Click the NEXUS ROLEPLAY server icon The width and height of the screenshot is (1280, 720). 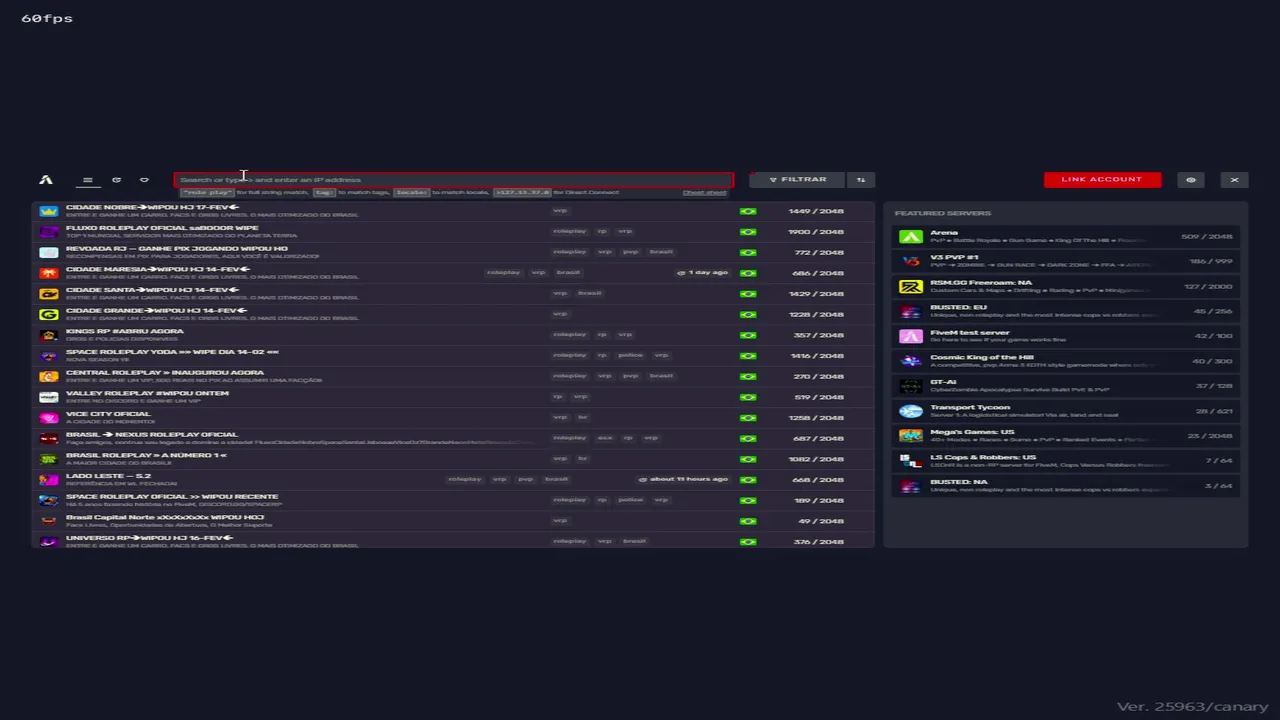pos(48,438)
